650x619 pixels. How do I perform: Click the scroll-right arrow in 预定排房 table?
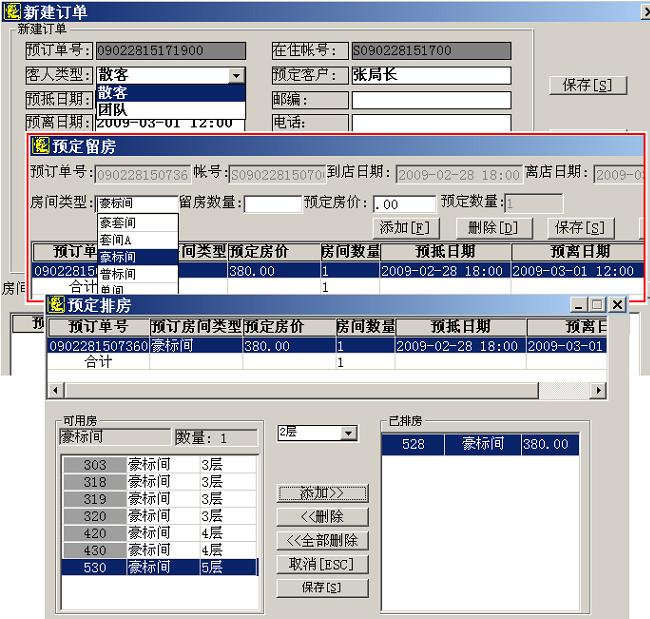(598, 390)
